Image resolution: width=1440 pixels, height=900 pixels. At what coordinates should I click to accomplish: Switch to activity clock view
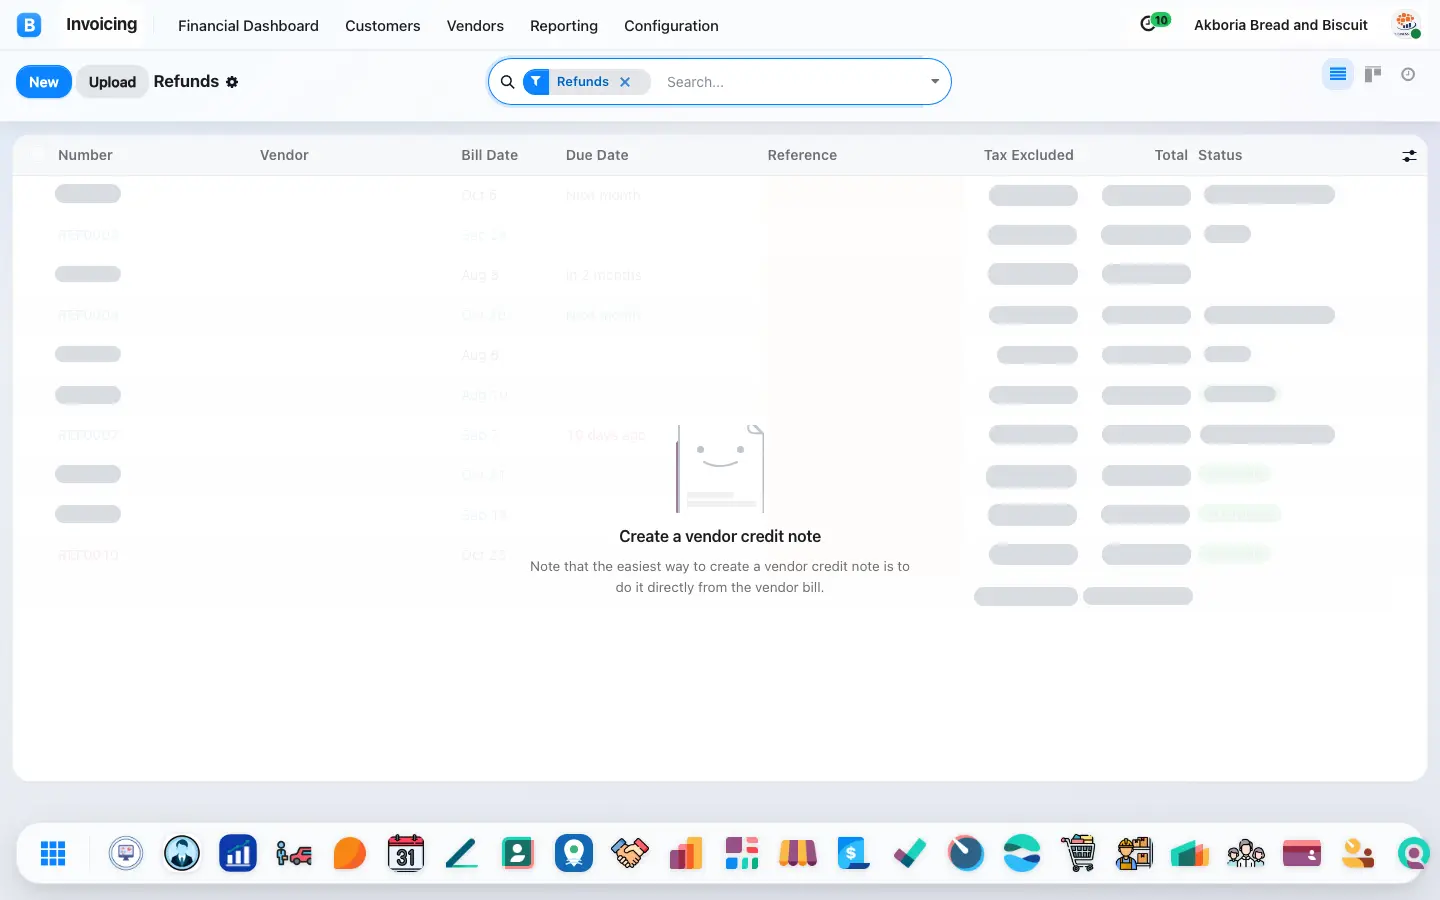tap(1408, 74)
